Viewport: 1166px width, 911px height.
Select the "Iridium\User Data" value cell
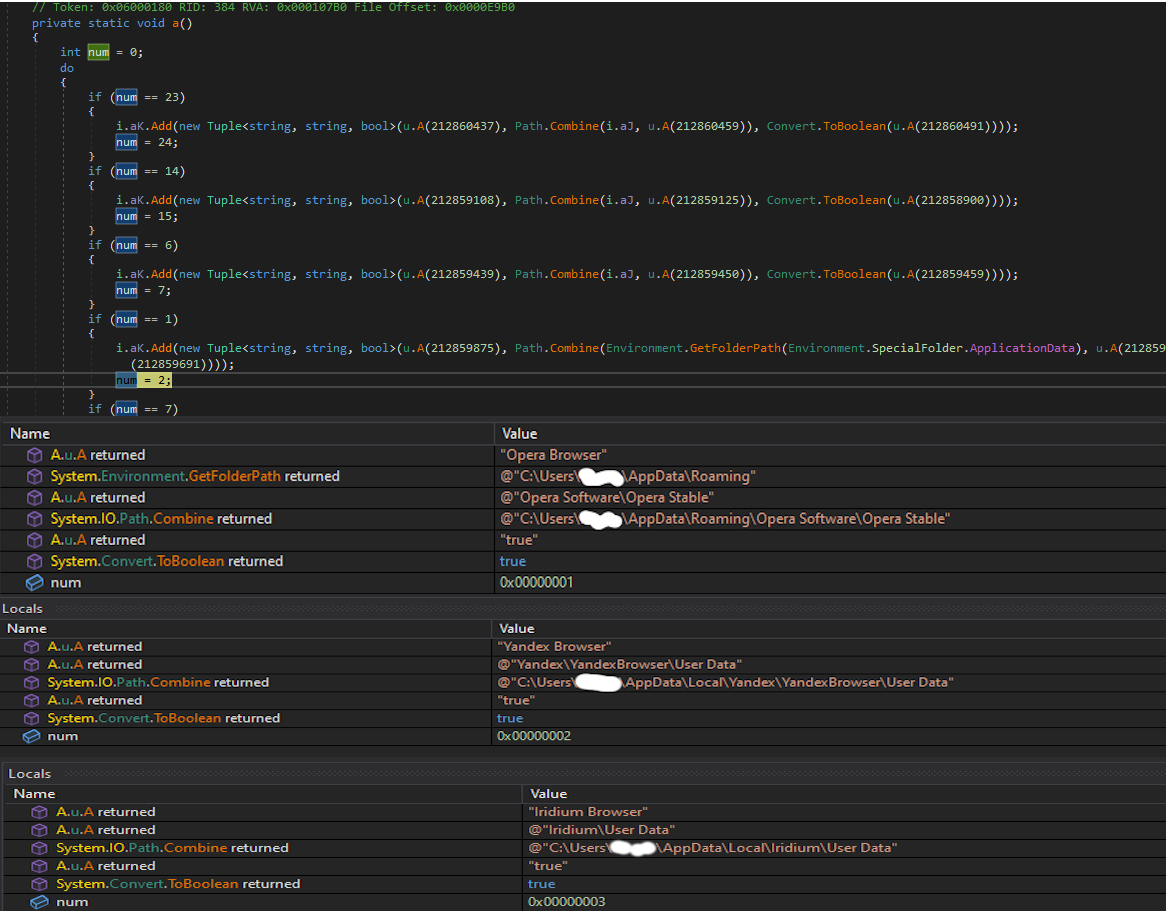click(x=601, y=830)
